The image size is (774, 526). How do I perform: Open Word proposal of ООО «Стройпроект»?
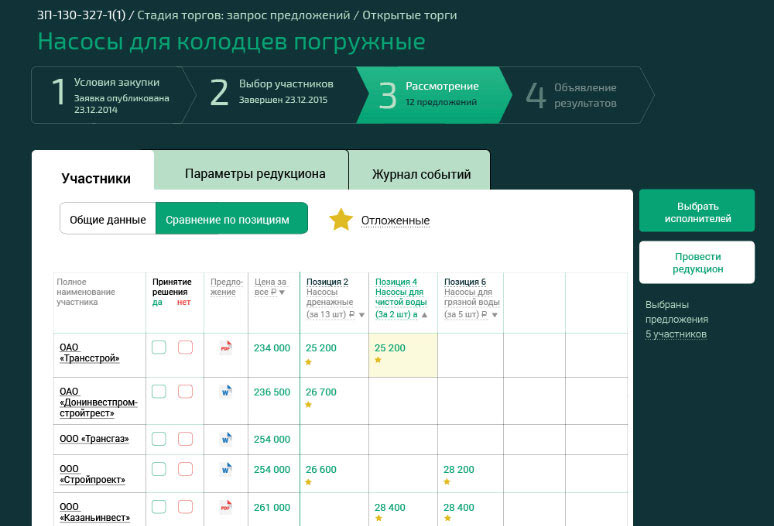click(x=225, y=469)
